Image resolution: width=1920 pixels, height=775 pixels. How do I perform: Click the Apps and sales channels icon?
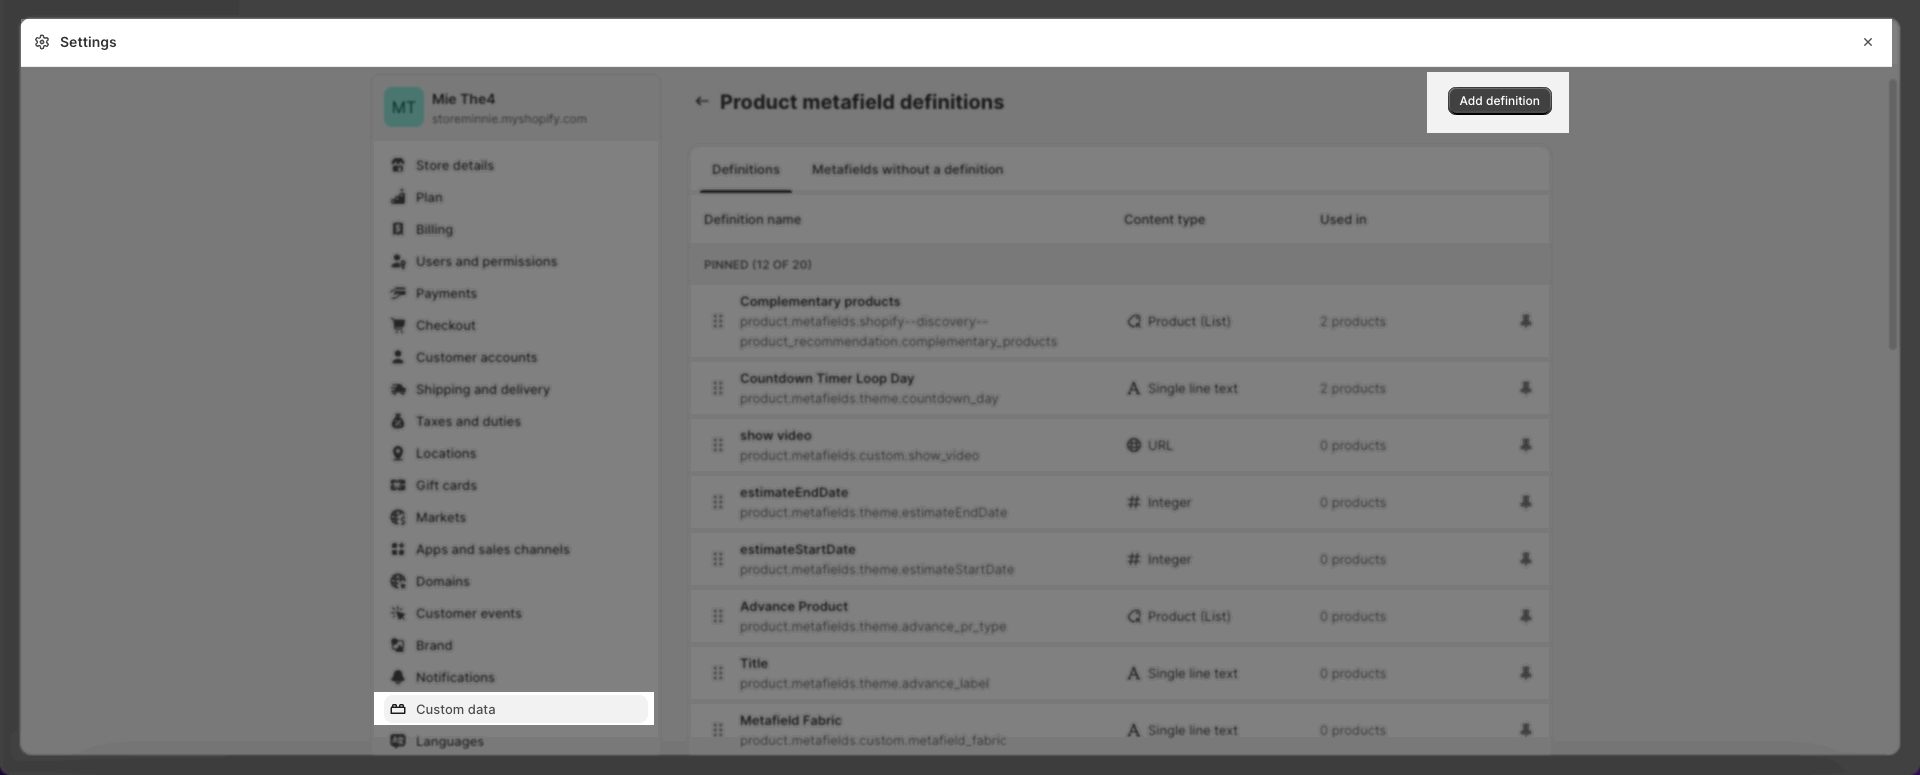(x=398, y=549)
